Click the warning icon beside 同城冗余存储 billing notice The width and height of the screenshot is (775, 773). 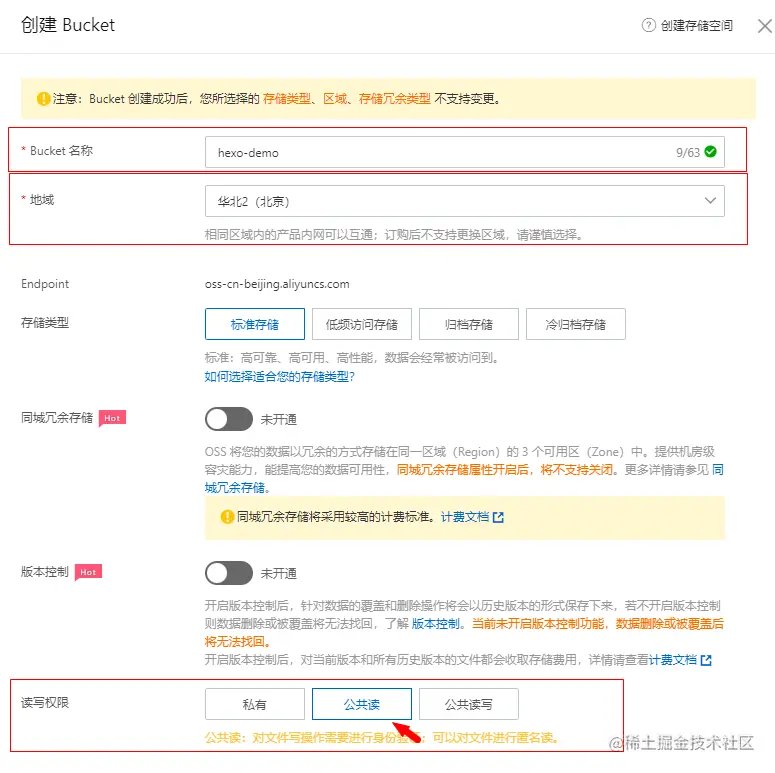pos(227,517)
